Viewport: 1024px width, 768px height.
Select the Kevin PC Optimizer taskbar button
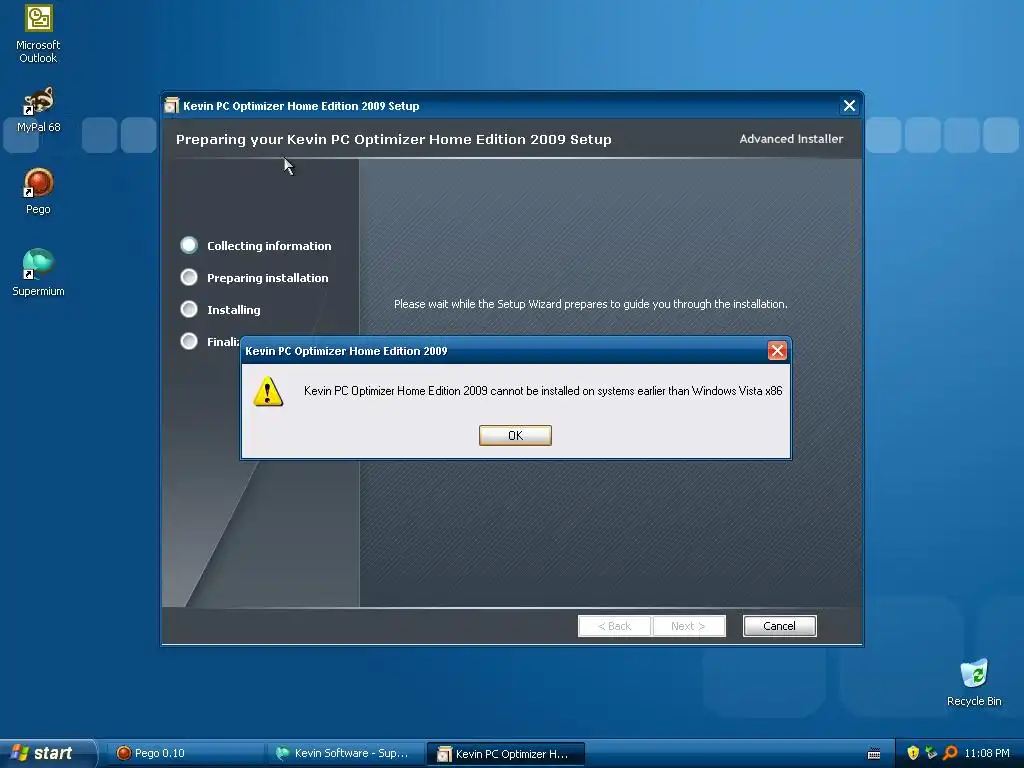click(505, 754)
